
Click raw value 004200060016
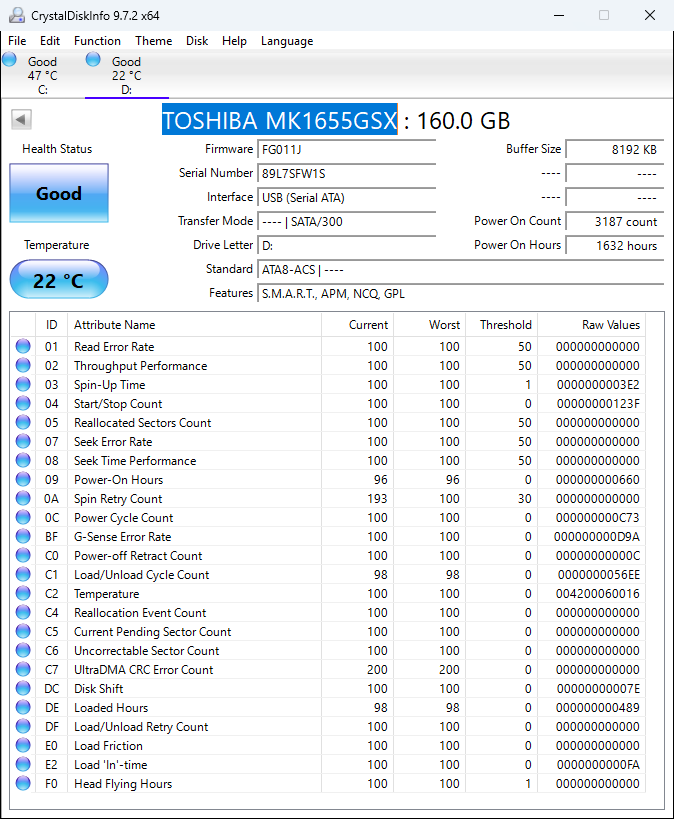[x=598, y=594]
